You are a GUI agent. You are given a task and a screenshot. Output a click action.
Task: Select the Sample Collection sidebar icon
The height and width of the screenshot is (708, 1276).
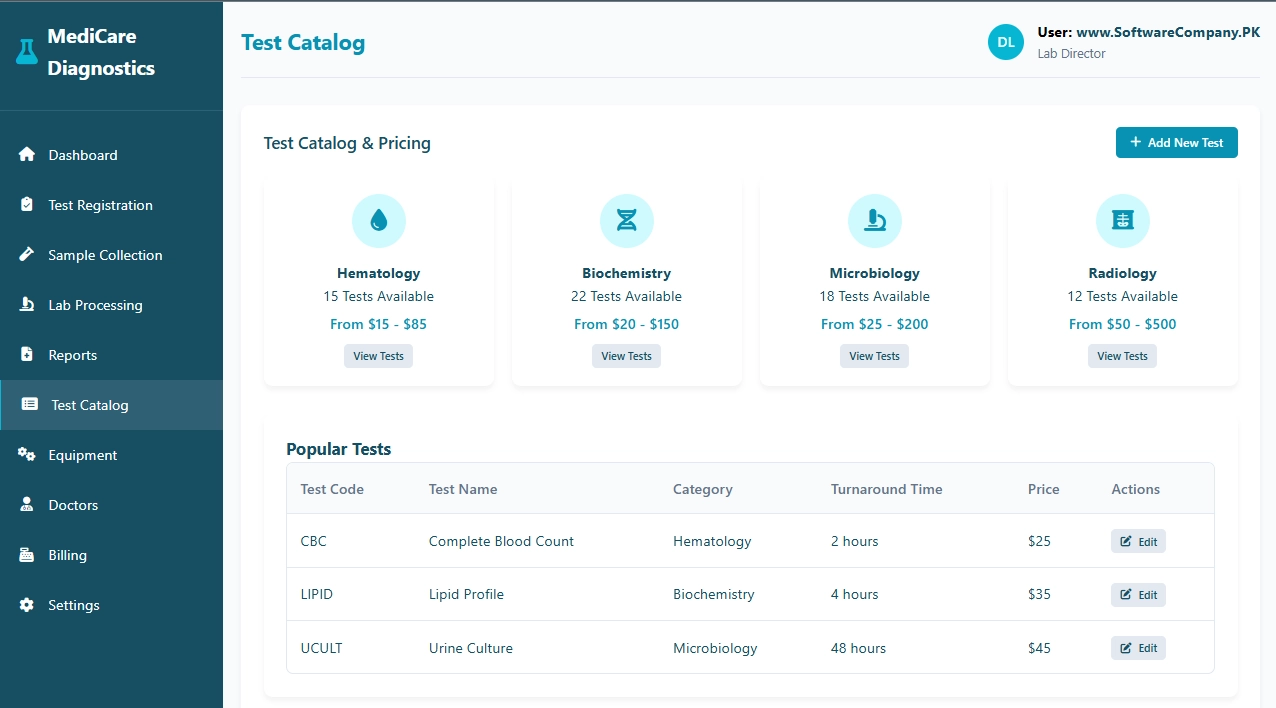pyautogui.click(x=28, y=255)
